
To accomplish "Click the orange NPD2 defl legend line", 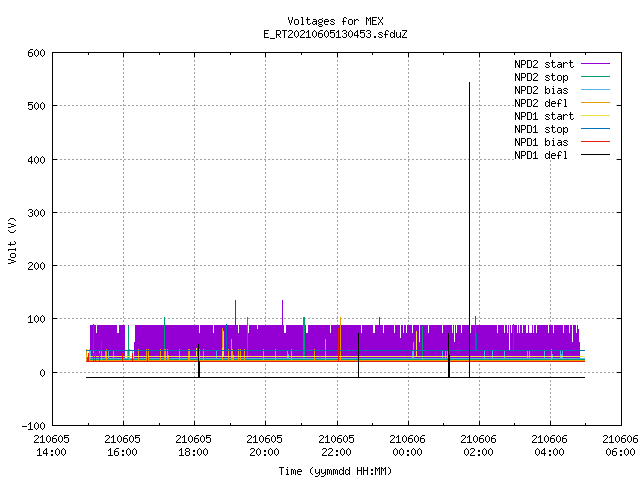I will coord(596,103).
